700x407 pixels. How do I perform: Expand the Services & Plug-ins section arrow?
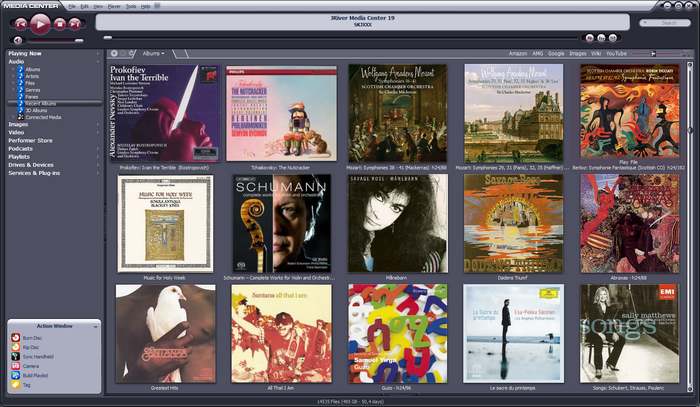click(x=98, y=173)
